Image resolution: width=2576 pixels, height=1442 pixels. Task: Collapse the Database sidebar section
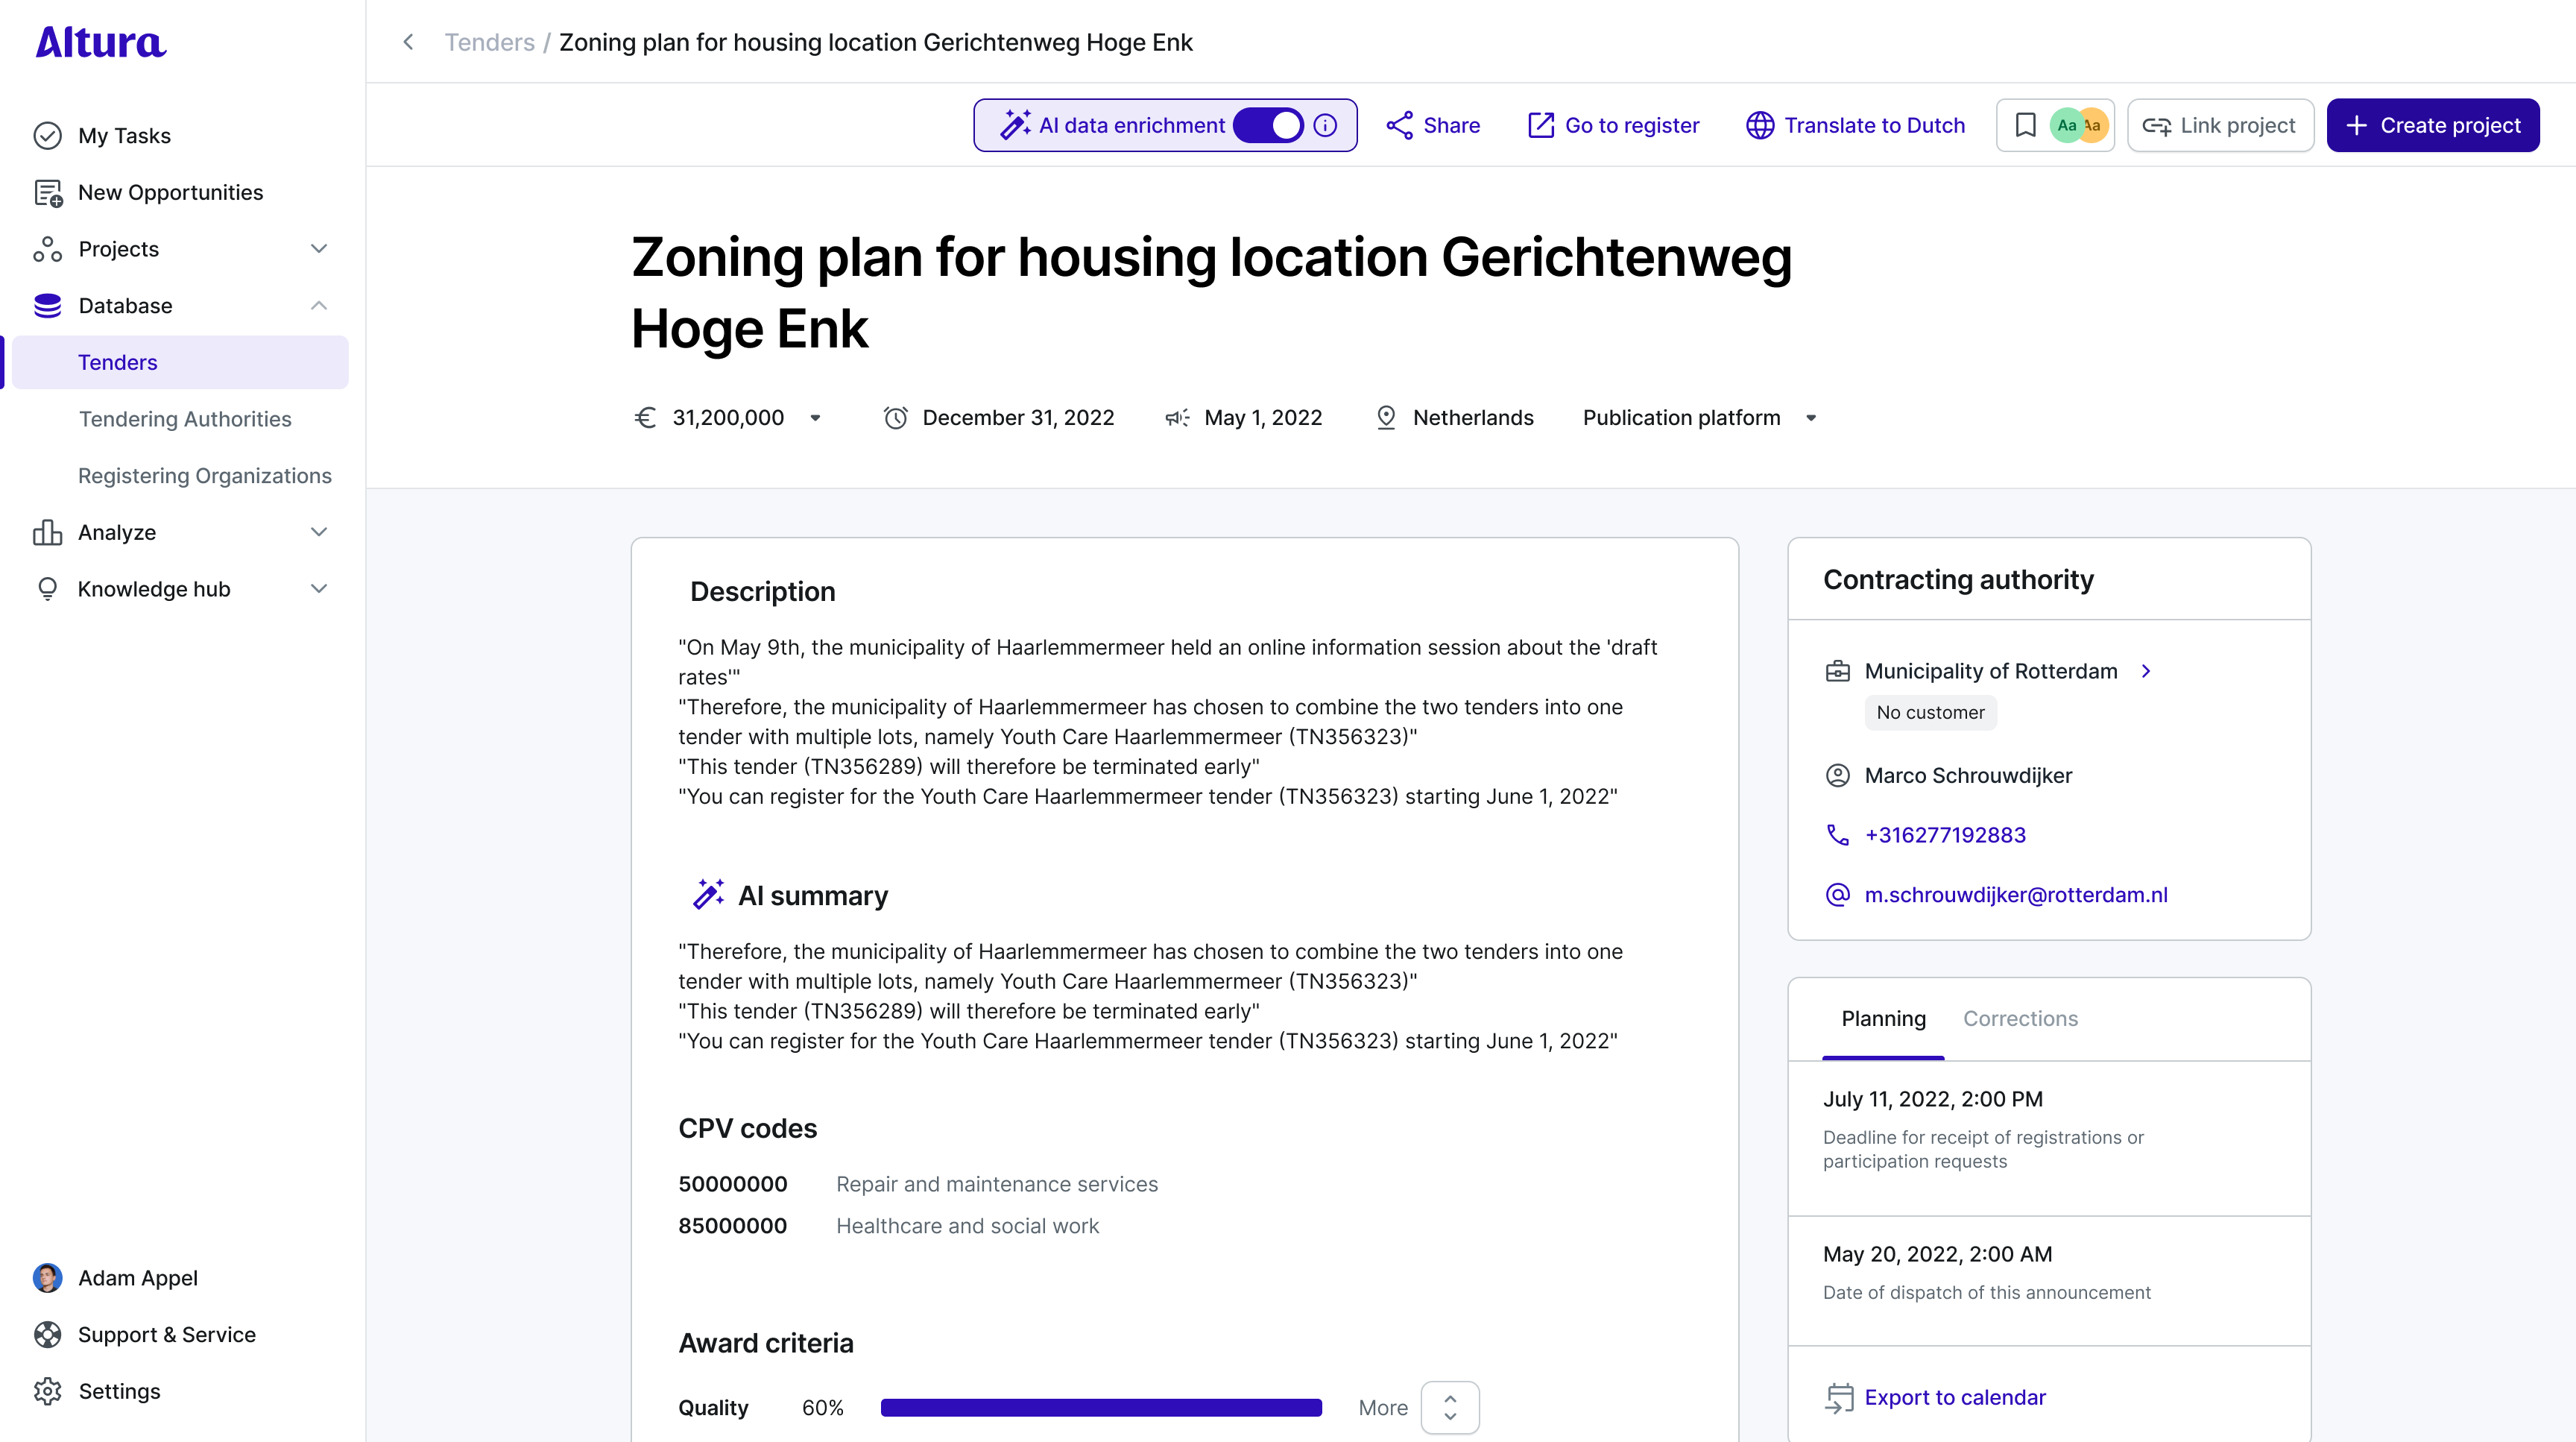tap(319, 305)
